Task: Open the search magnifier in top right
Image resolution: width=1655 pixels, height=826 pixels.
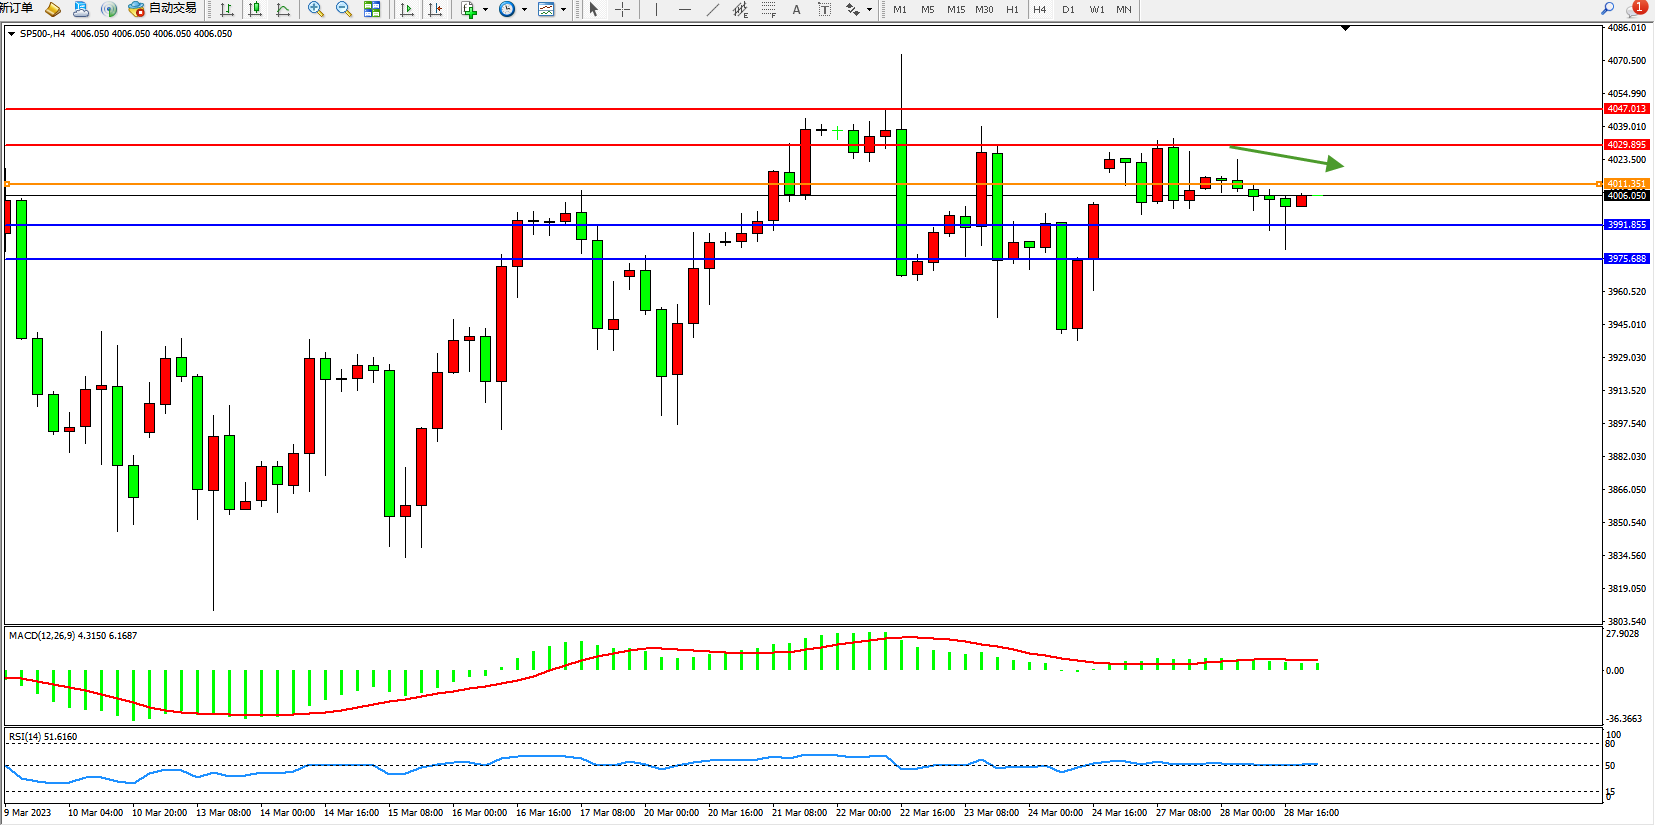Action: (1608, 9)
